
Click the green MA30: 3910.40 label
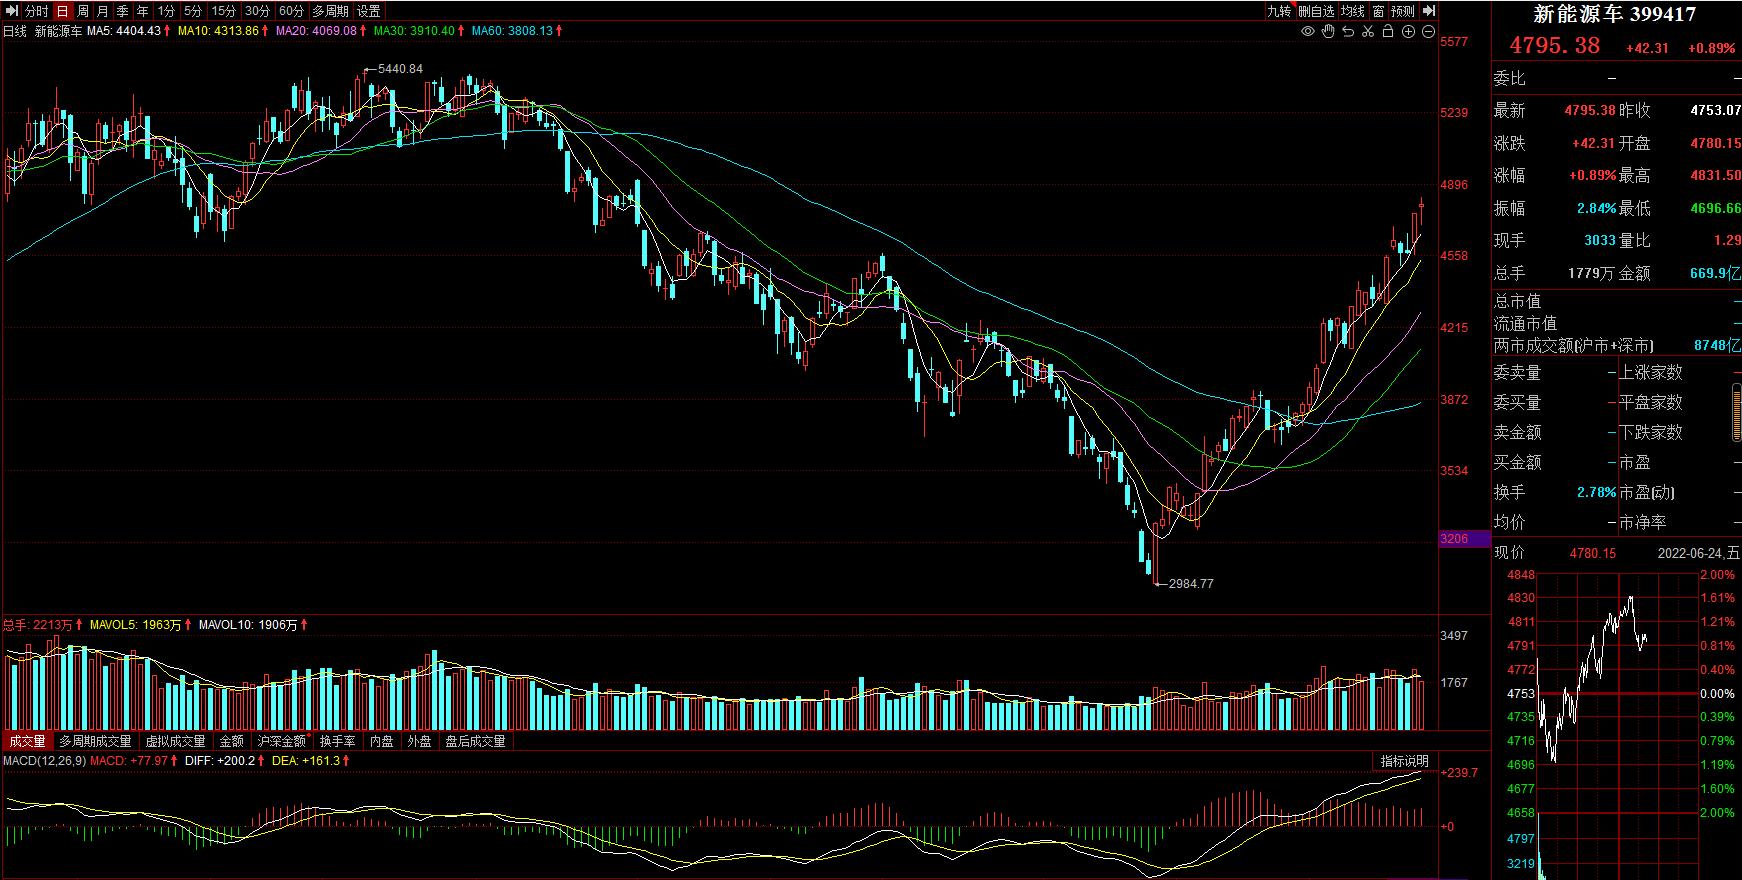(x=414, y=31)
